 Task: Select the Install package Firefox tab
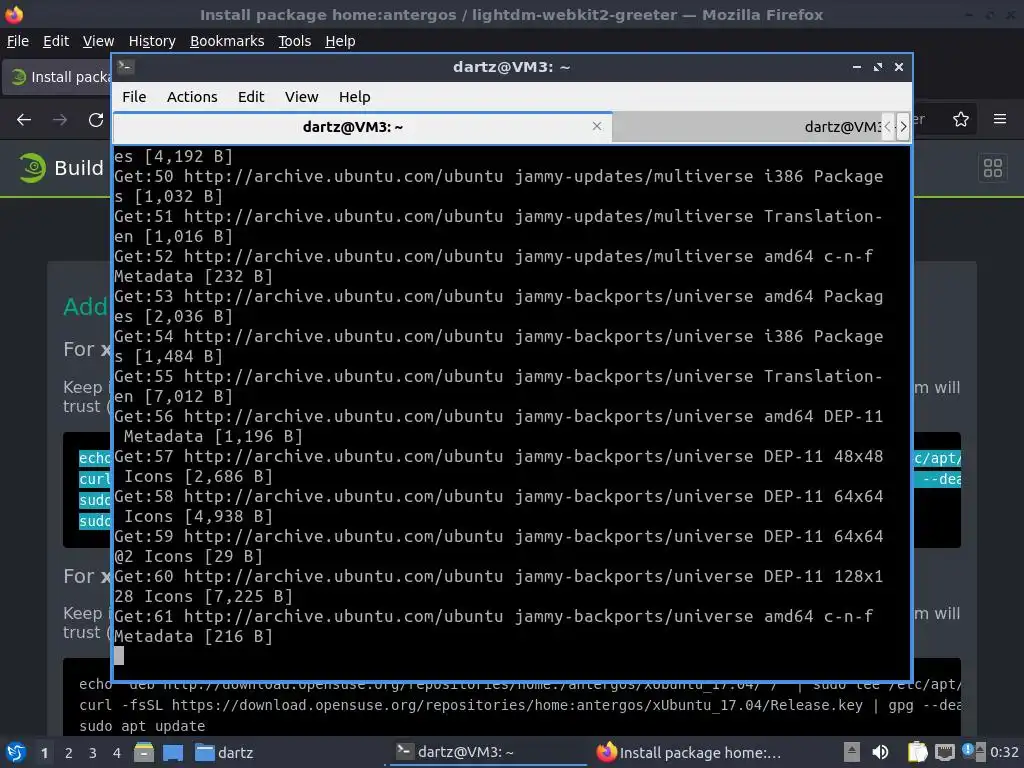pyautogui.click(x=57, y=77)
